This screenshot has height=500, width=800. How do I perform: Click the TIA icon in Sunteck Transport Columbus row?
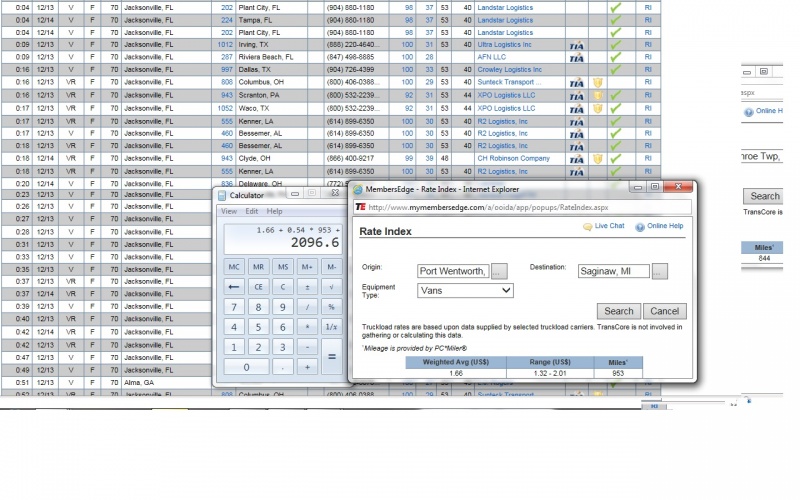point(577,83)
